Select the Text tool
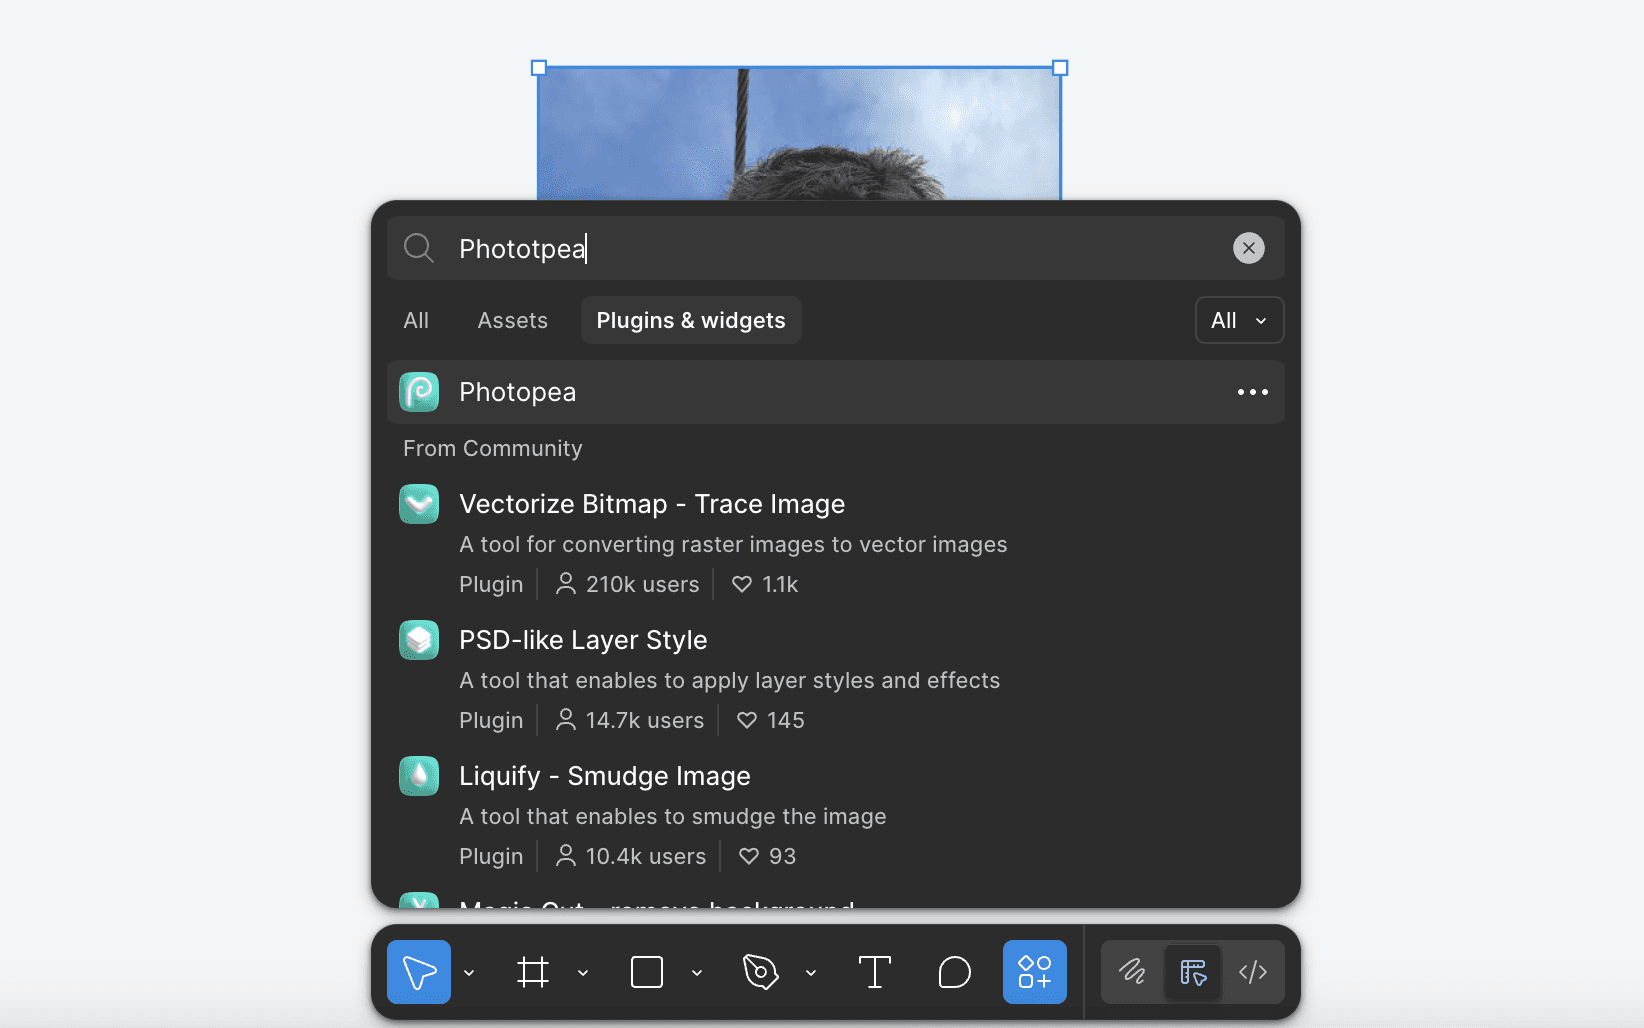Viewport: 1644px width, 1028px height. coord(875,972)
